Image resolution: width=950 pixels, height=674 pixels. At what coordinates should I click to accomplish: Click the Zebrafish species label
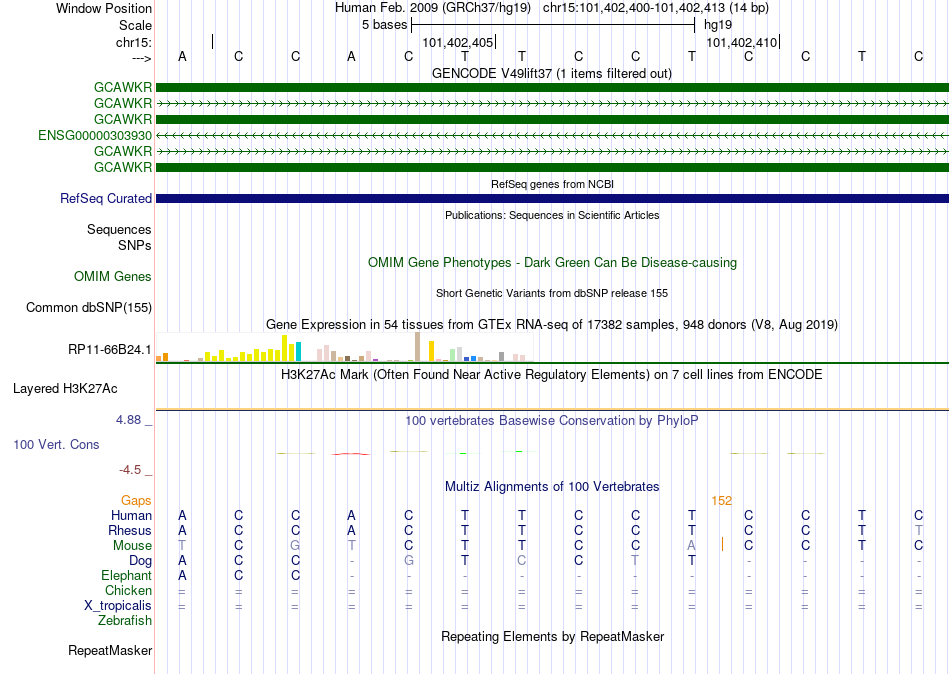click(125, 621)
